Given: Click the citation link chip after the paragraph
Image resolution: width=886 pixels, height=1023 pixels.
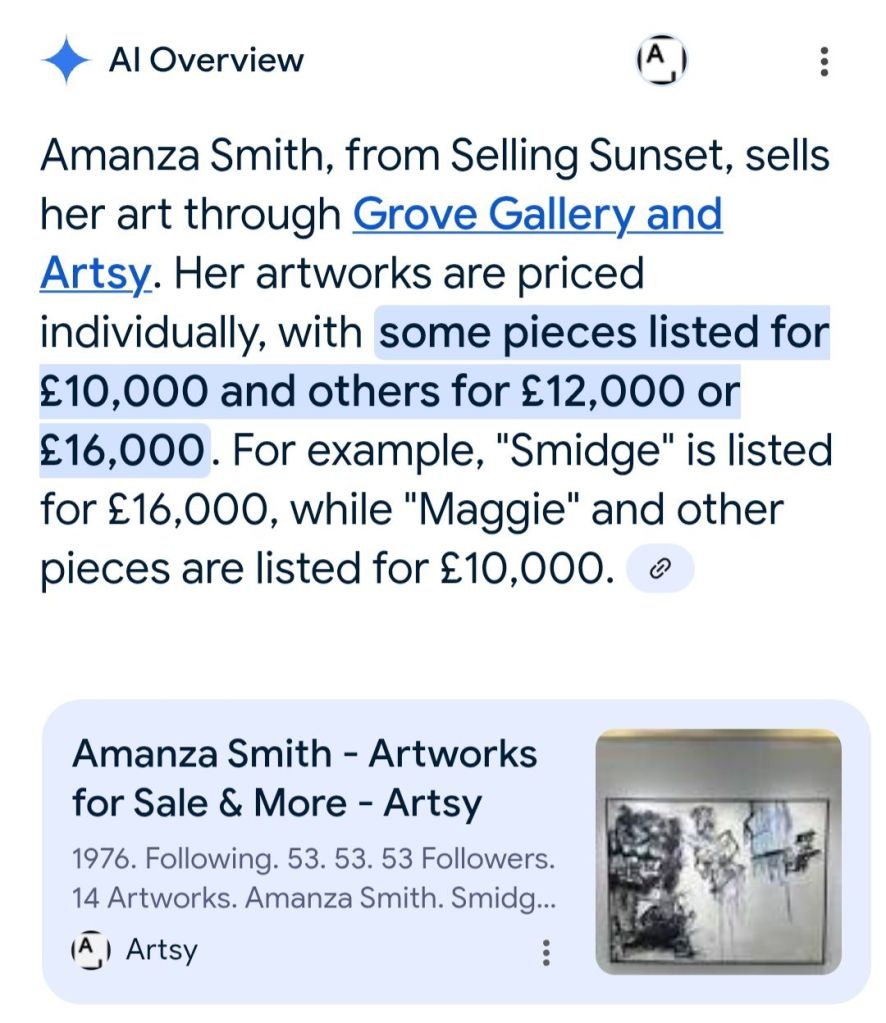Looking at the screenshot, I should point(659,569).
